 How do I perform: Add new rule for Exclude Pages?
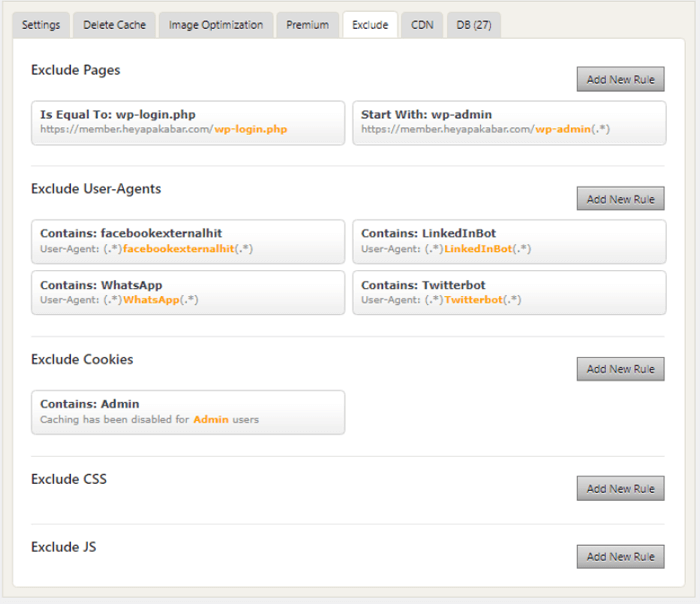620,79
